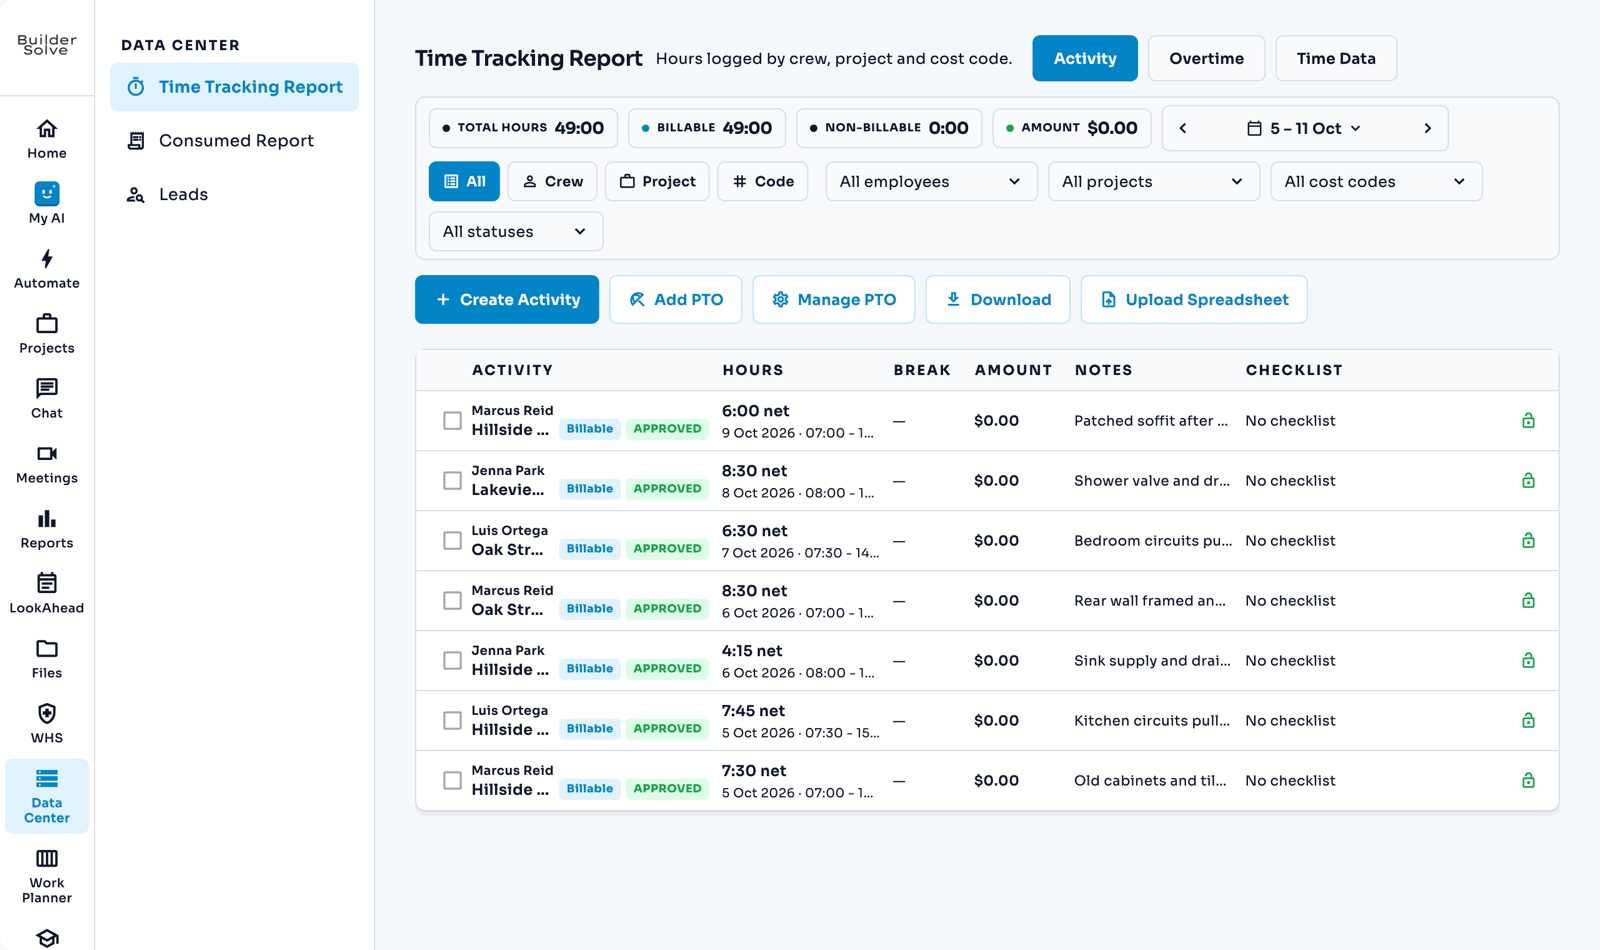Select checkbox for Luis Ortega 7 Oct entry

click(453, 541)
